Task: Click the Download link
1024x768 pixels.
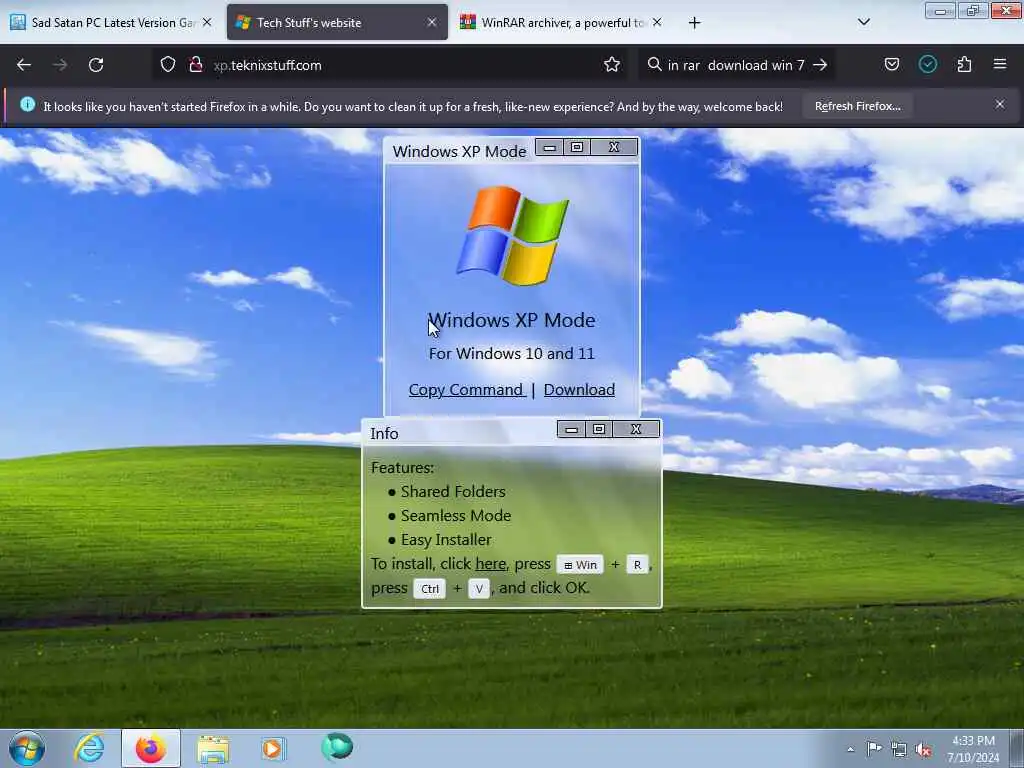Action: [x=579, y=390]
